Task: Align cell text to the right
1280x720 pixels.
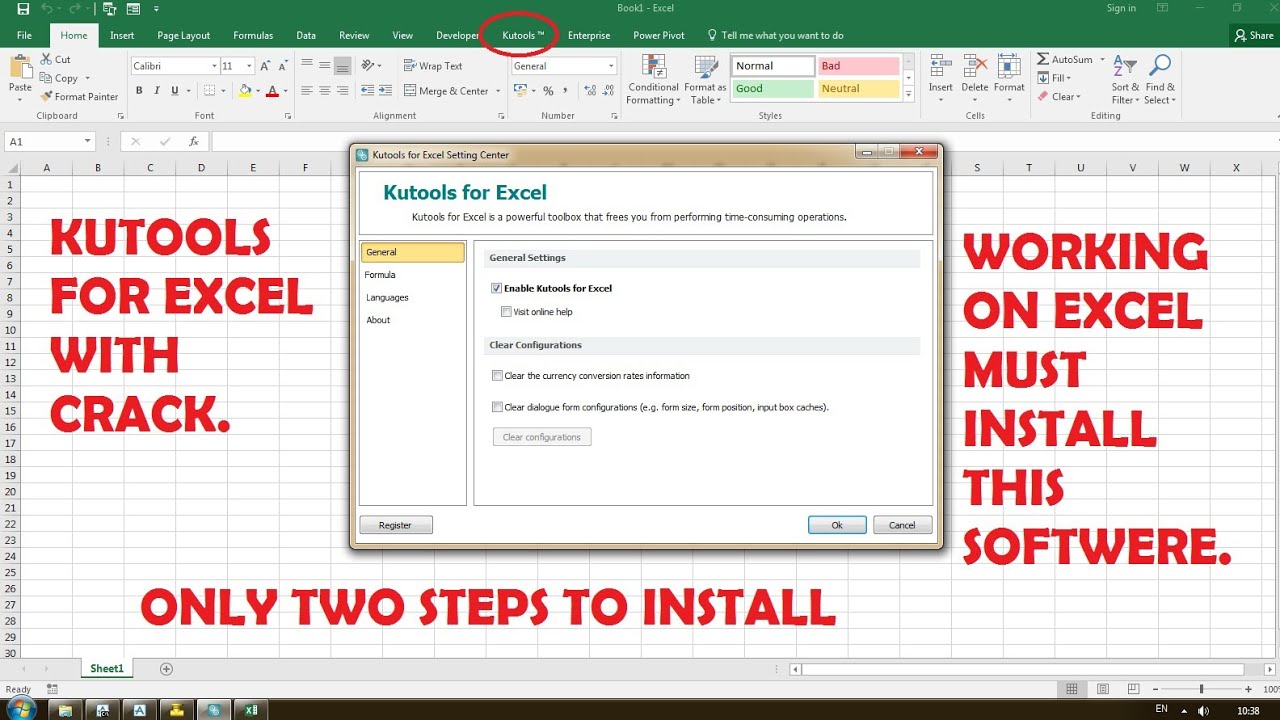Action: (343, 91)
